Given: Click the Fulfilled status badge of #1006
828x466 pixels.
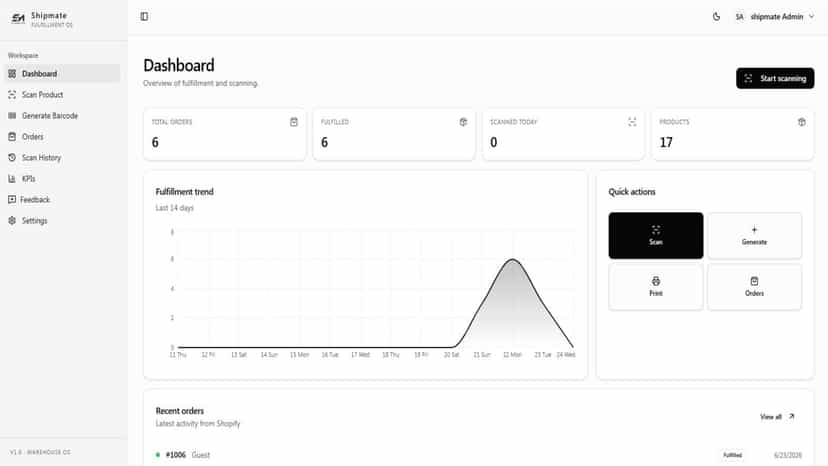Looking at the screenshot, I should (x=732, y=455).
